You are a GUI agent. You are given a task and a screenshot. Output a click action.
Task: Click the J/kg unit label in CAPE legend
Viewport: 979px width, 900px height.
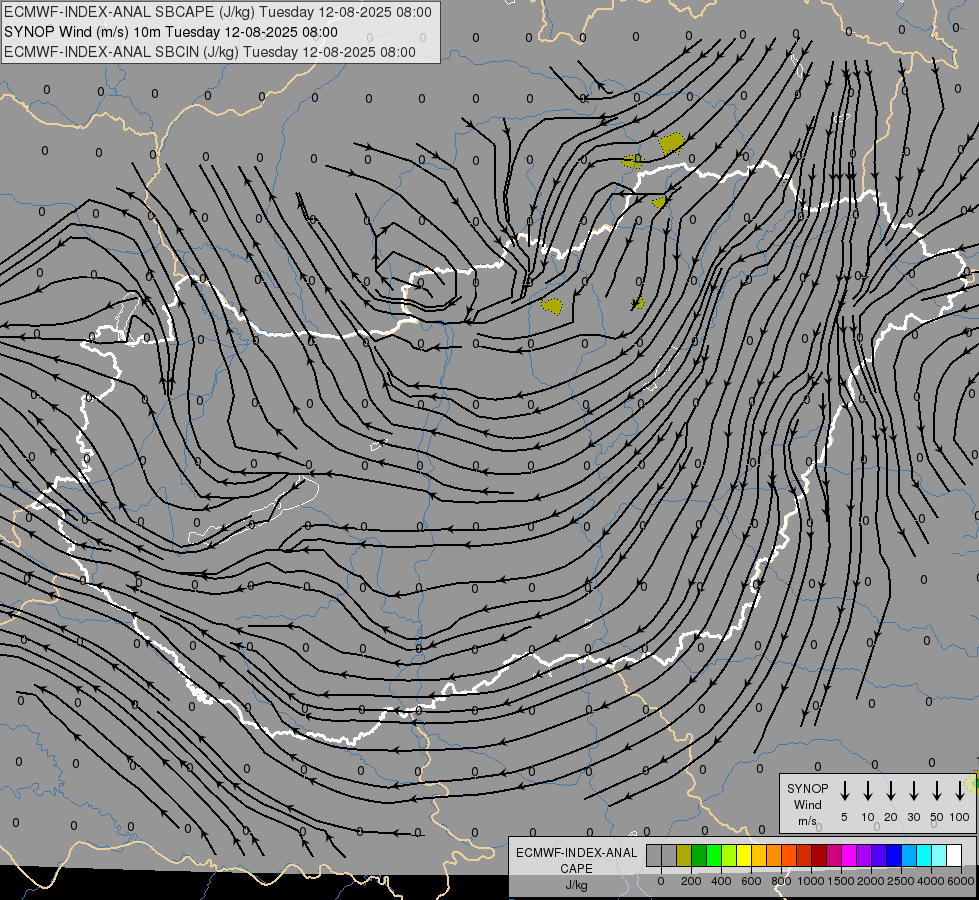(x=576, y=885)
